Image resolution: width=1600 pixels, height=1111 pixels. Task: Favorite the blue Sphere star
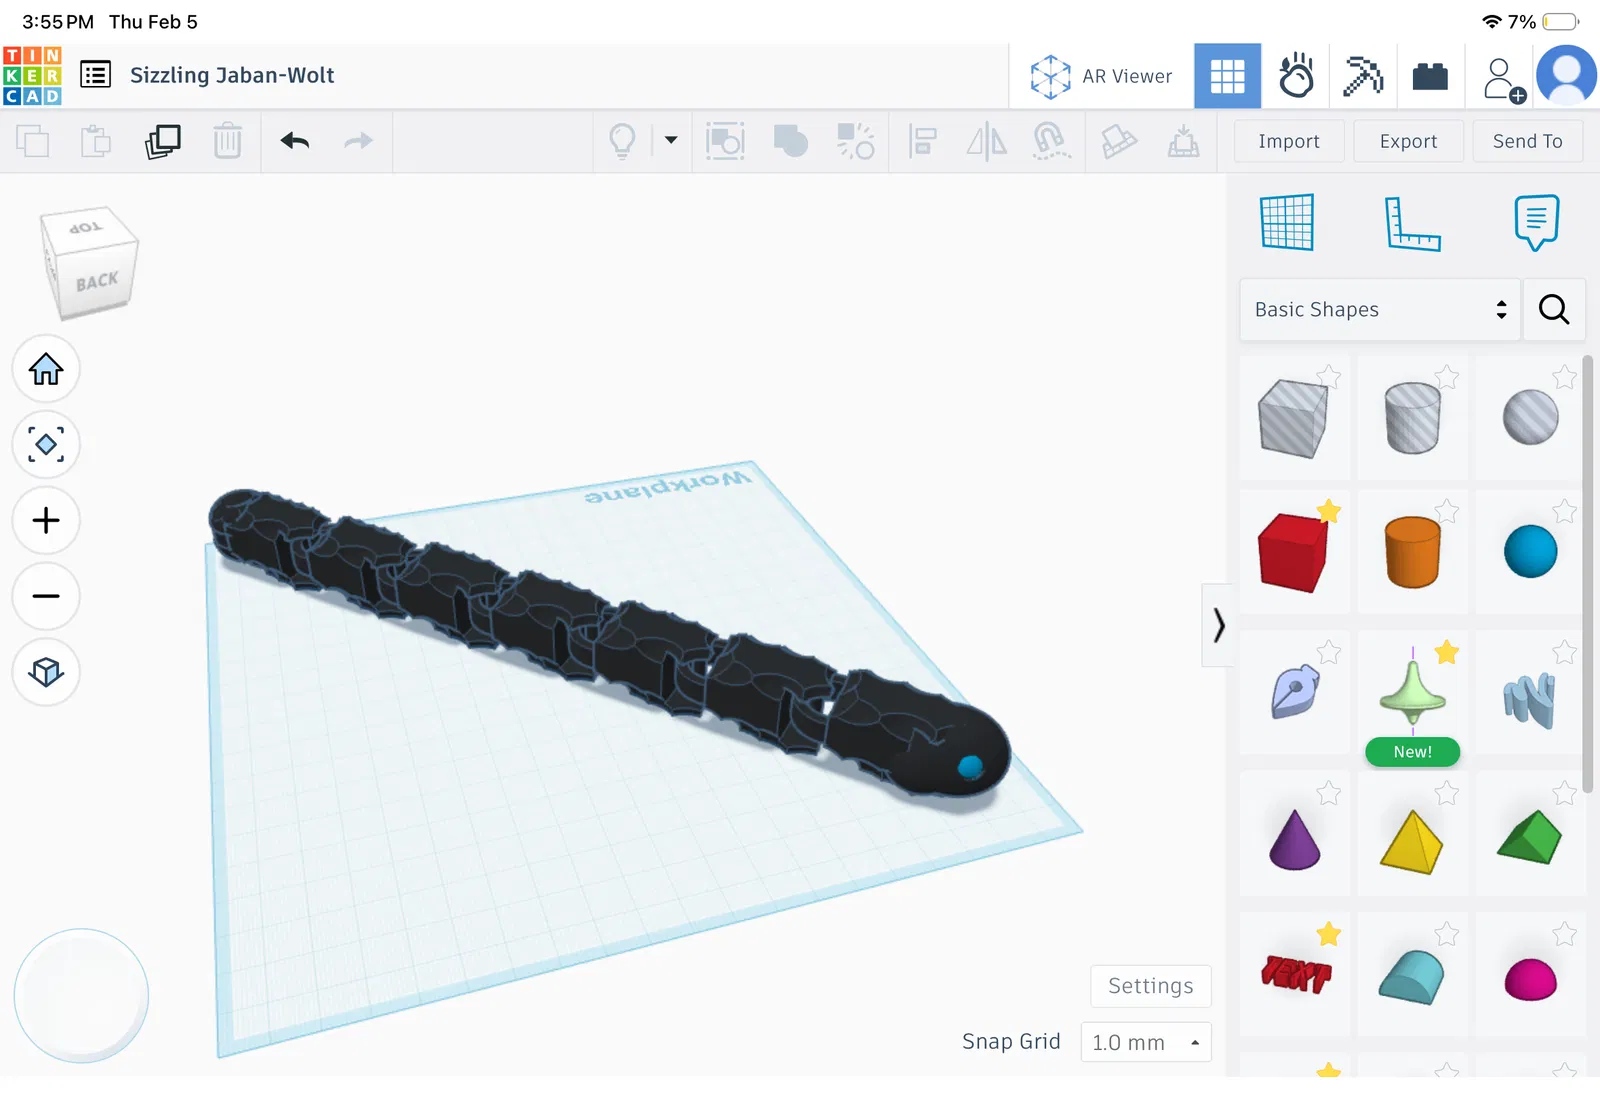click(1565, 512)
